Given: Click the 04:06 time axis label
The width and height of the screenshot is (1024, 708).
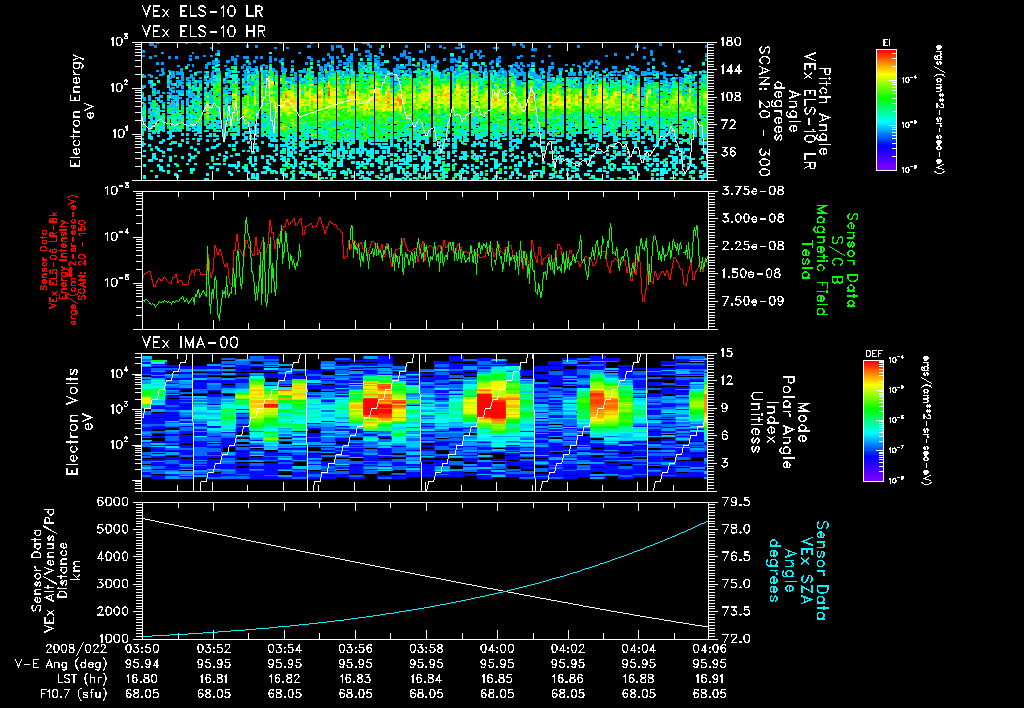Looking at the screenshot, I should point(709,649).
